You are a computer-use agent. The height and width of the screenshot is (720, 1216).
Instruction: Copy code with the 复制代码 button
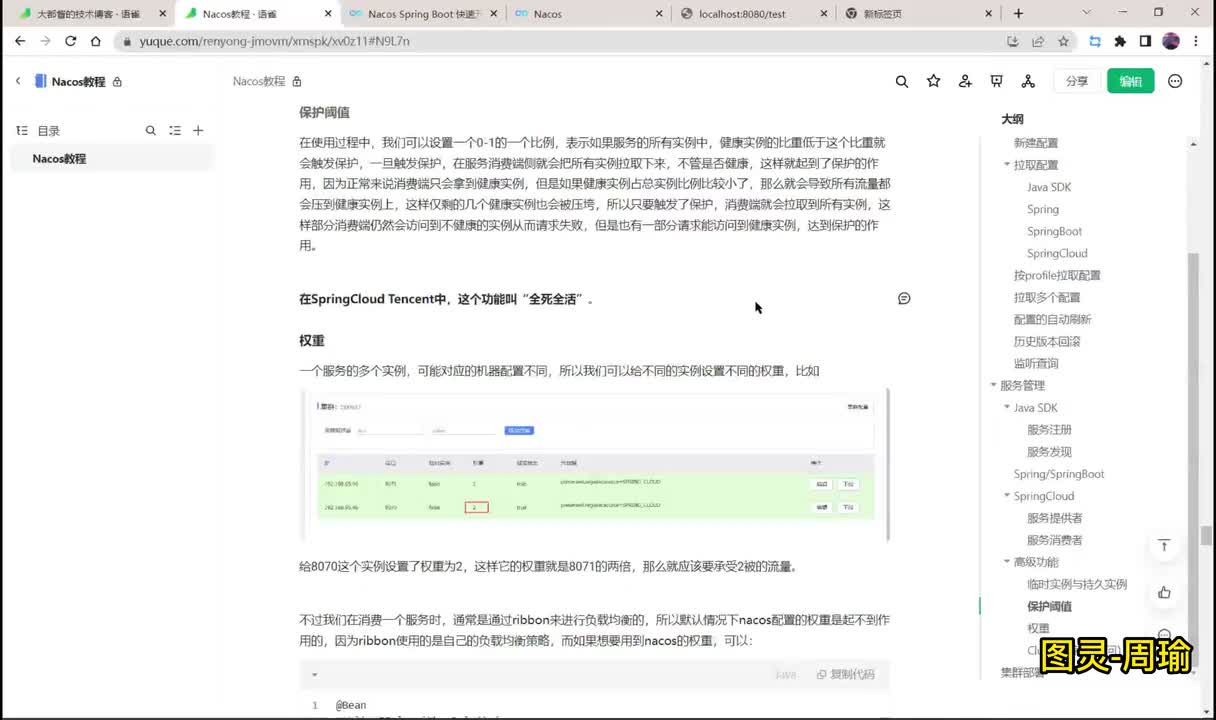click(x=846, y=675)
